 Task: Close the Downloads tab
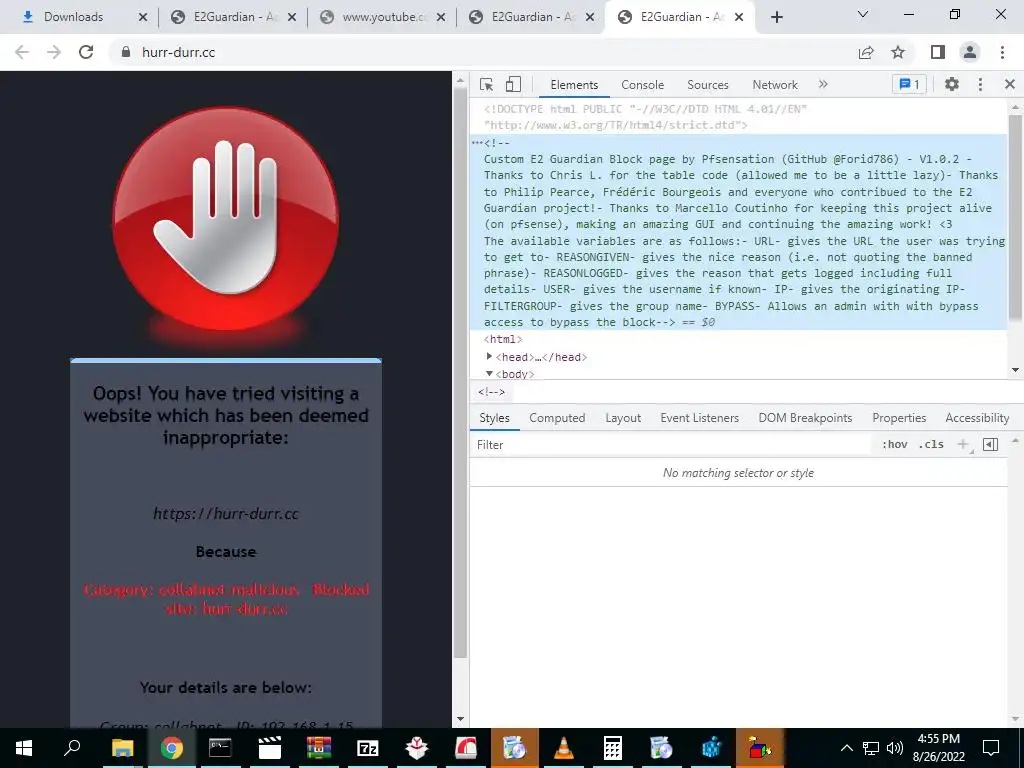tap(143, 18)
